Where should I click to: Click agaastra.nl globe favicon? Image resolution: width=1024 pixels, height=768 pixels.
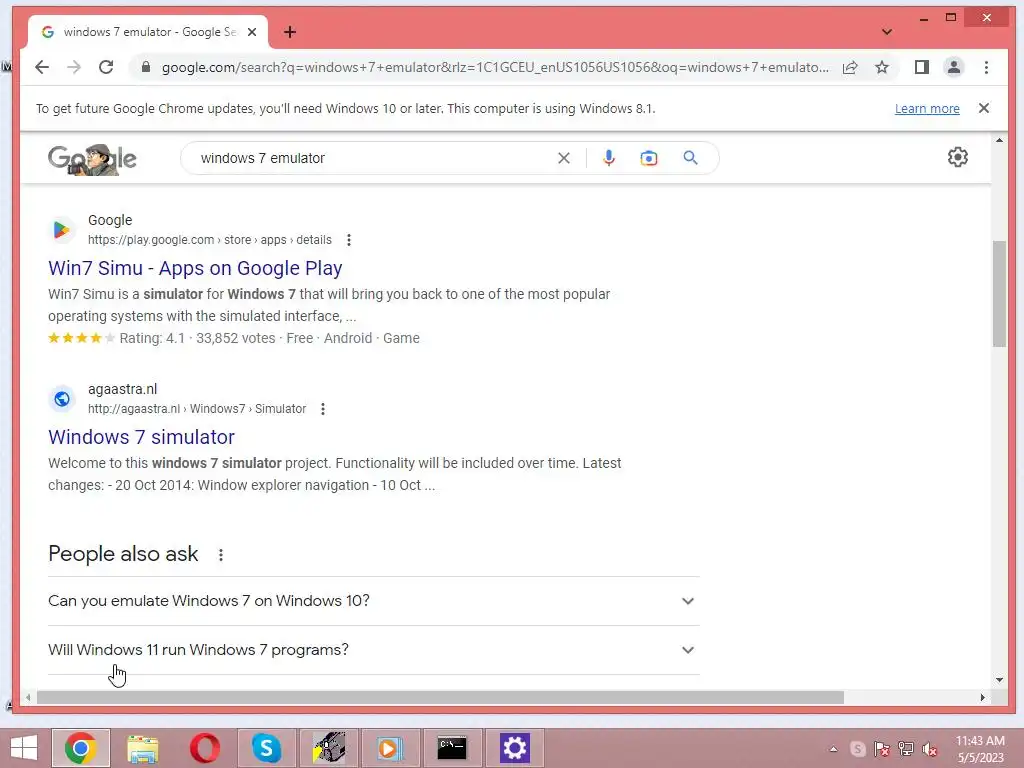coord(62,398)
